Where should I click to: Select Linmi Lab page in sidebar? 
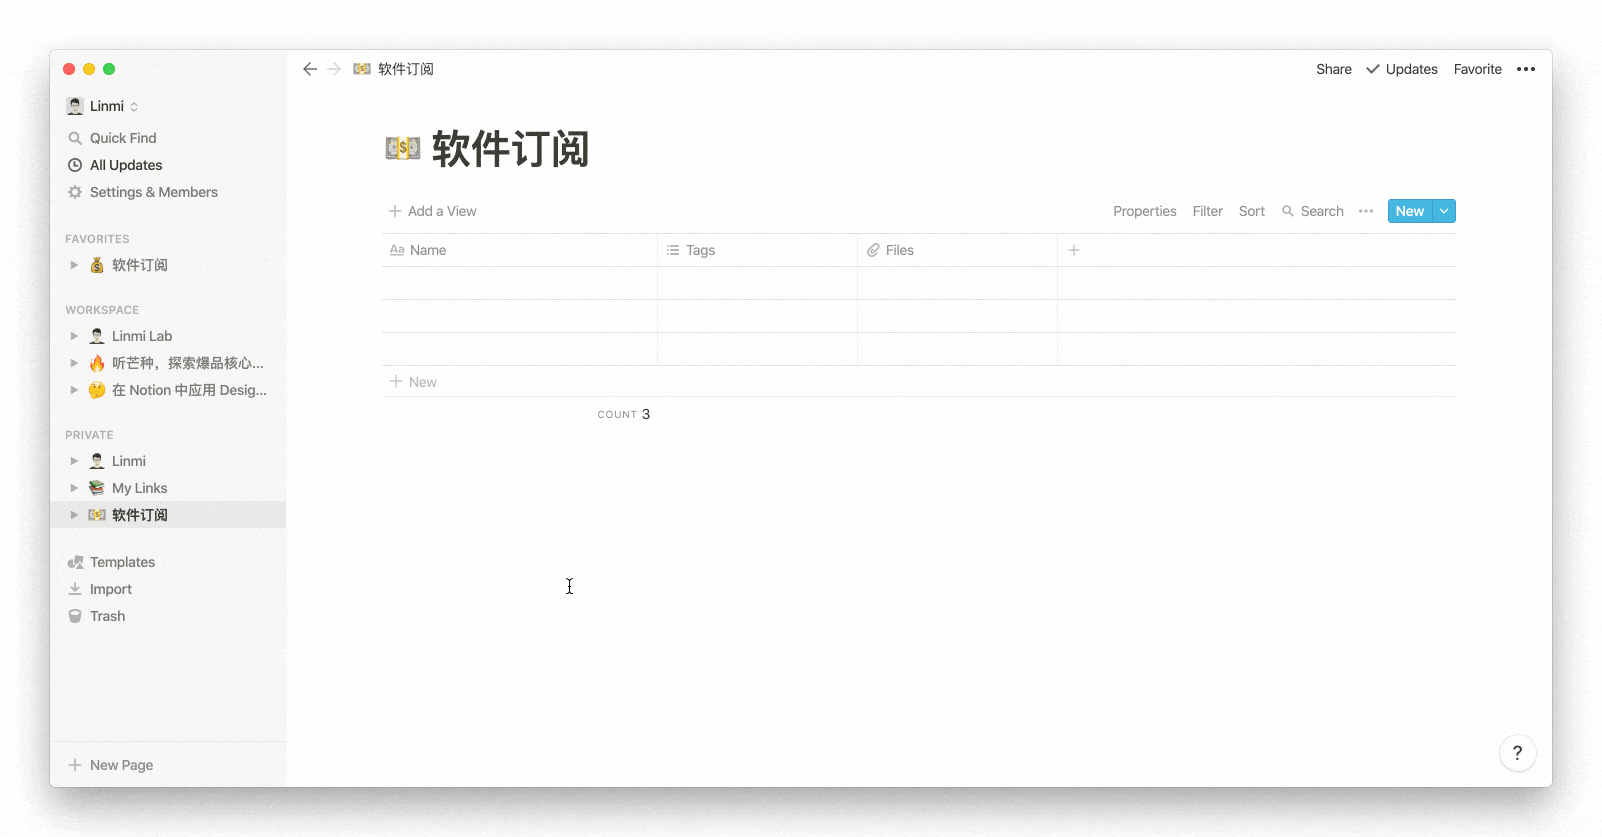pos(168,336)
